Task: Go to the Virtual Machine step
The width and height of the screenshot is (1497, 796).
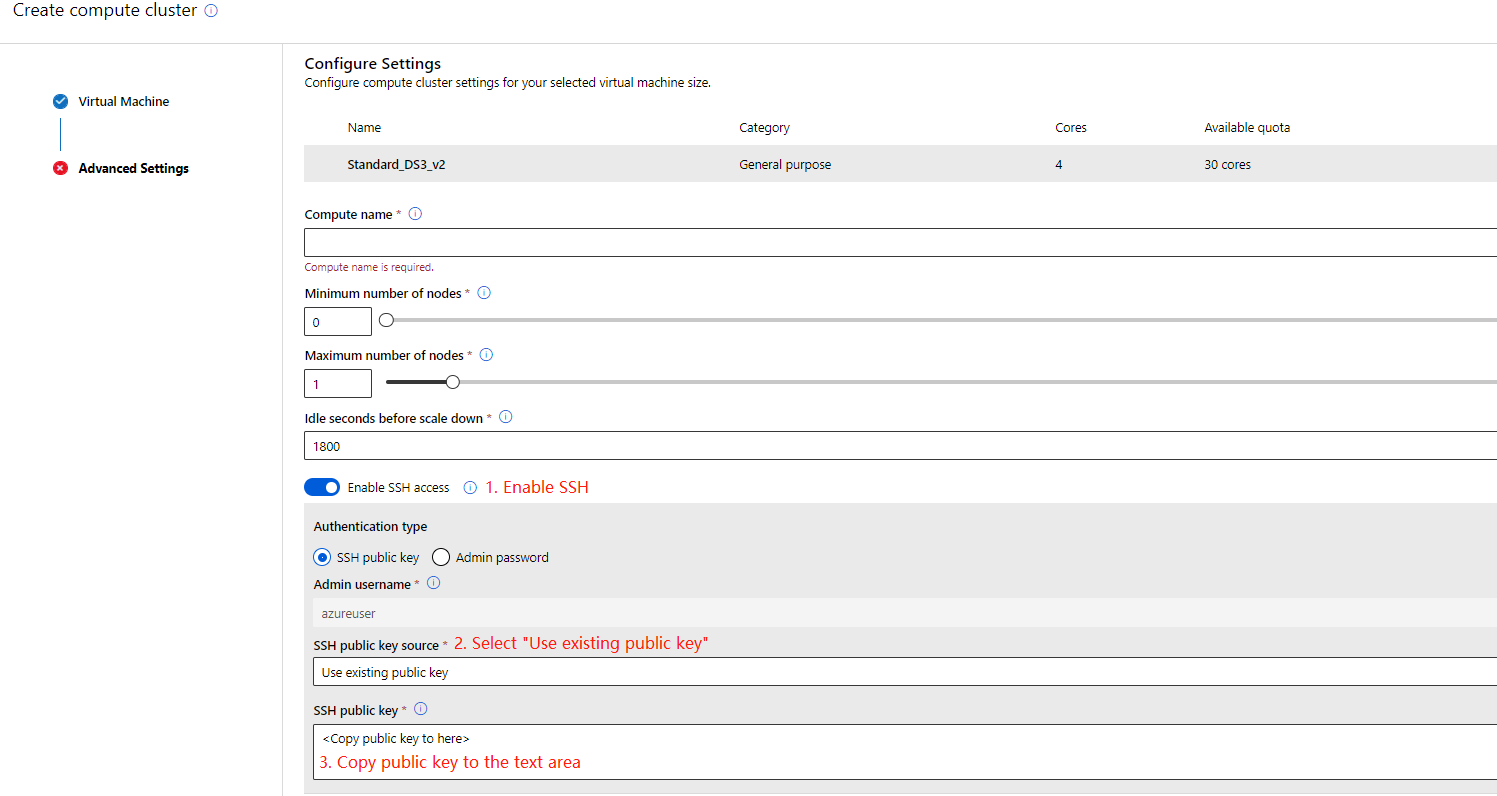Action: [x=124, y=101]
